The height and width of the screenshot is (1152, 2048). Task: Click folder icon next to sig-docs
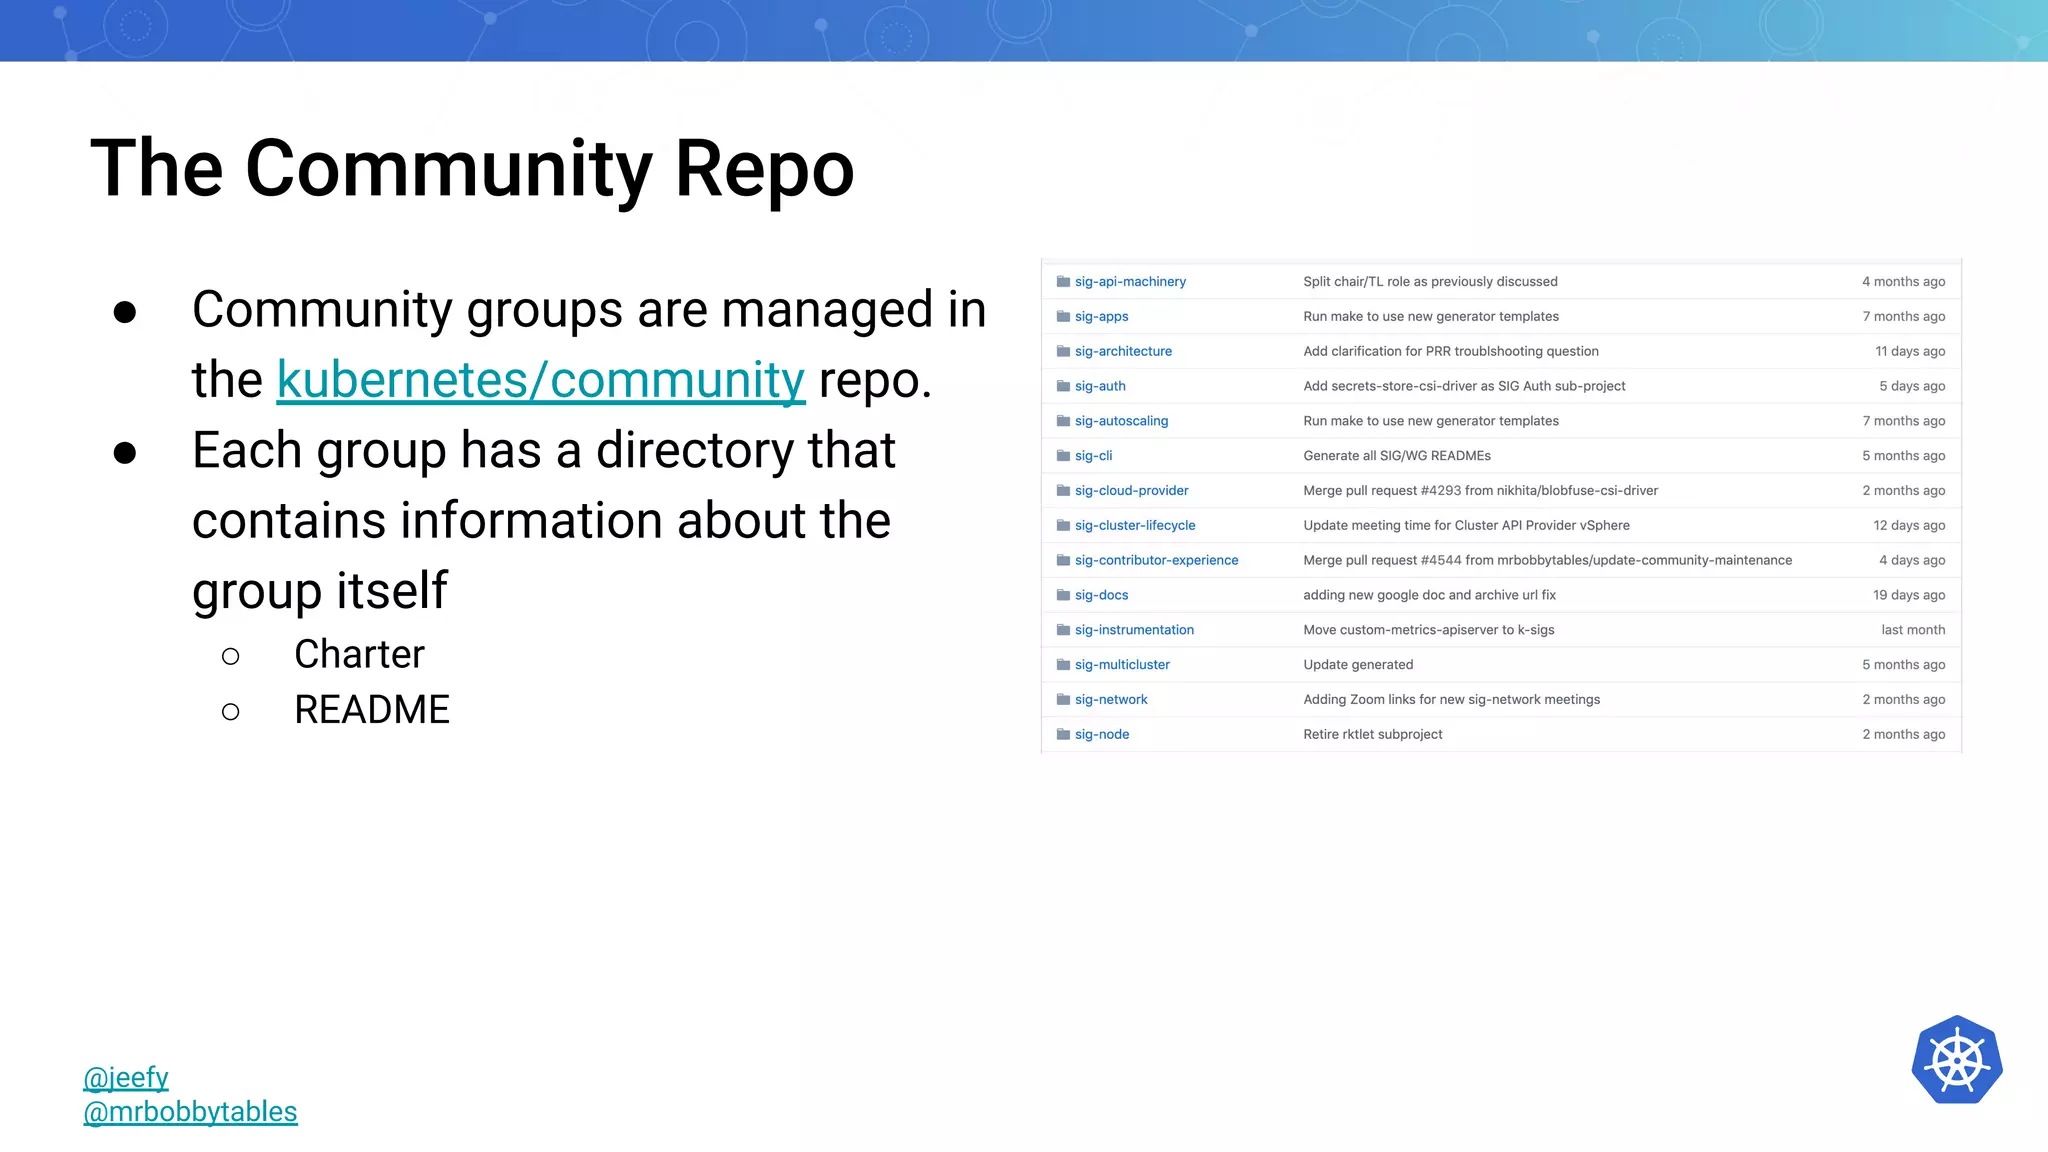click(1063, 595)
